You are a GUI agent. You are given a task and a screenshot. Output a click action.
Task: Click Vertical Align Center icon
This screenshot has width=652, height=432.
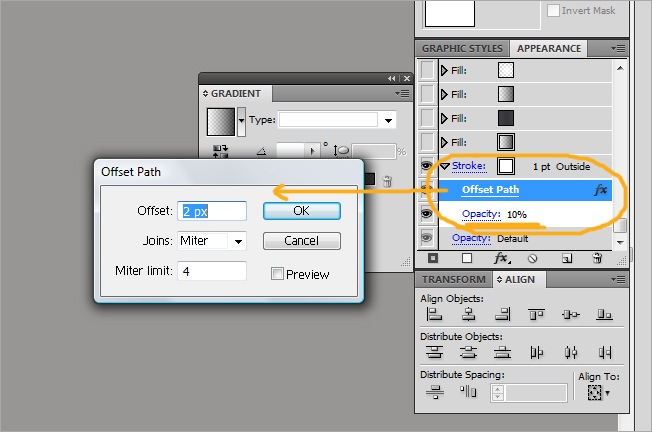pos(570,314)
